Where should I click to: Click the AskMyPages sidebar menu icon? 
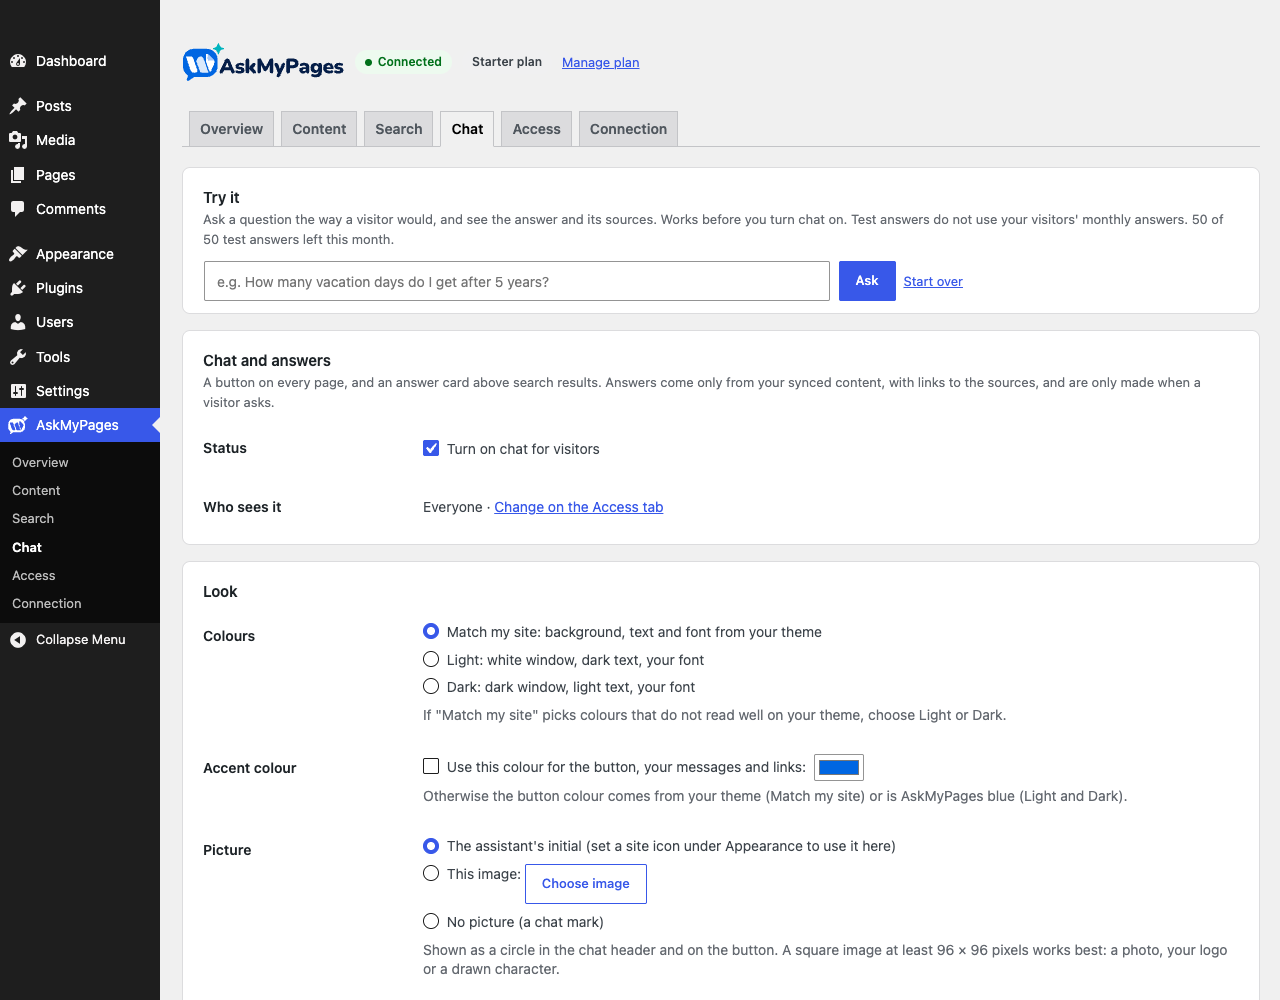[x=18, y=425]
